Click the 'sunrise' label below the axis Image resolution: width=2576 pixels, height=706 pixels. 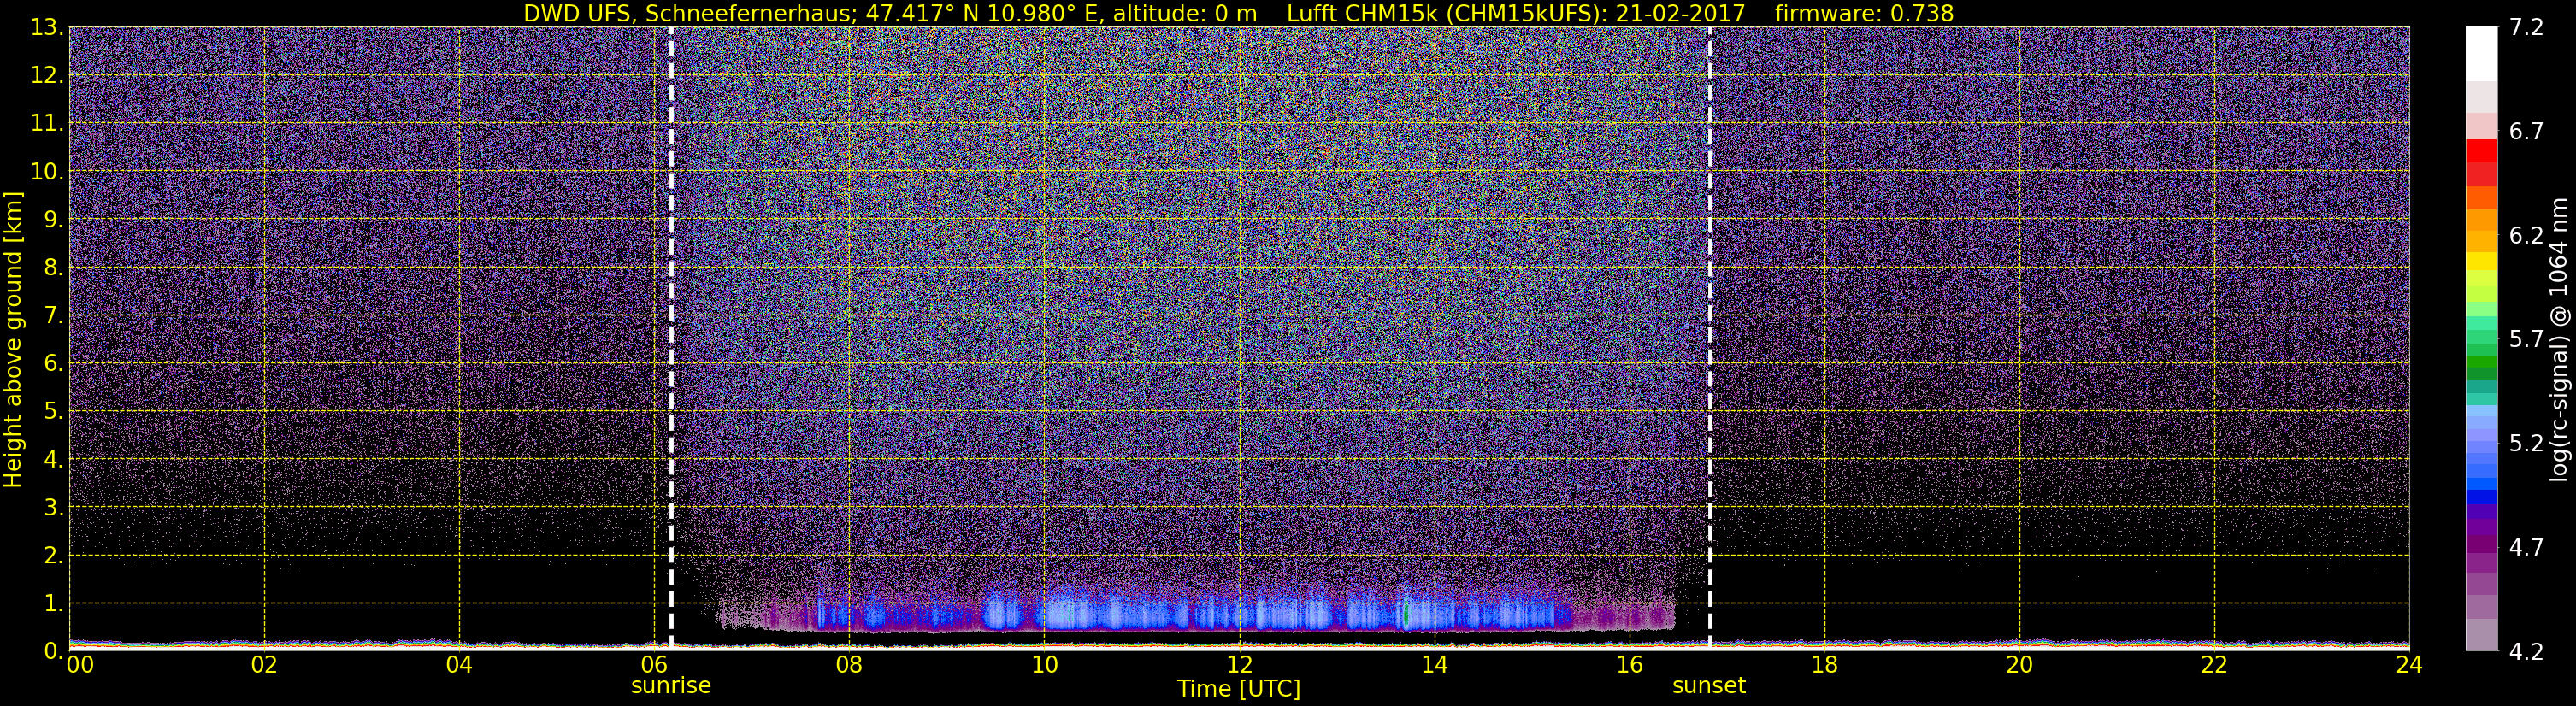[671, 686]
